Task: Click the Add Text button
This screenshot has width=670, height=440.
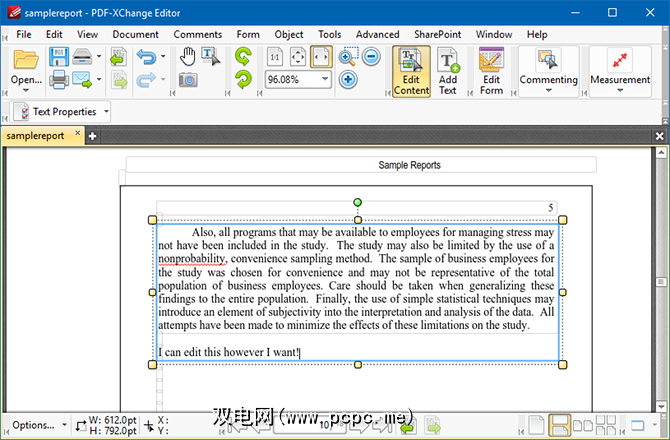Action: 447,71
